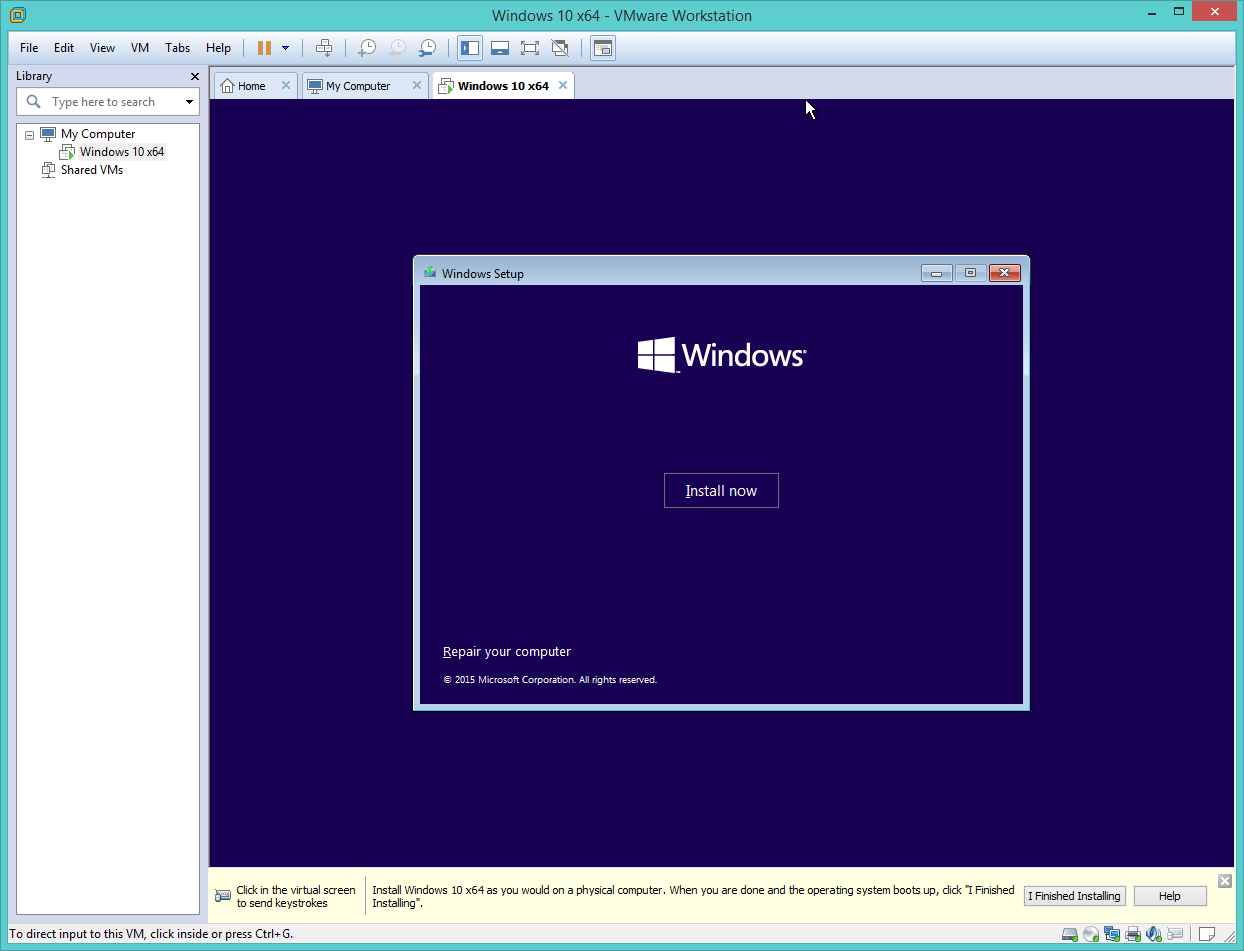Click the network adapter status icon
1244x951 pixels.
[x=1112, y=935]
